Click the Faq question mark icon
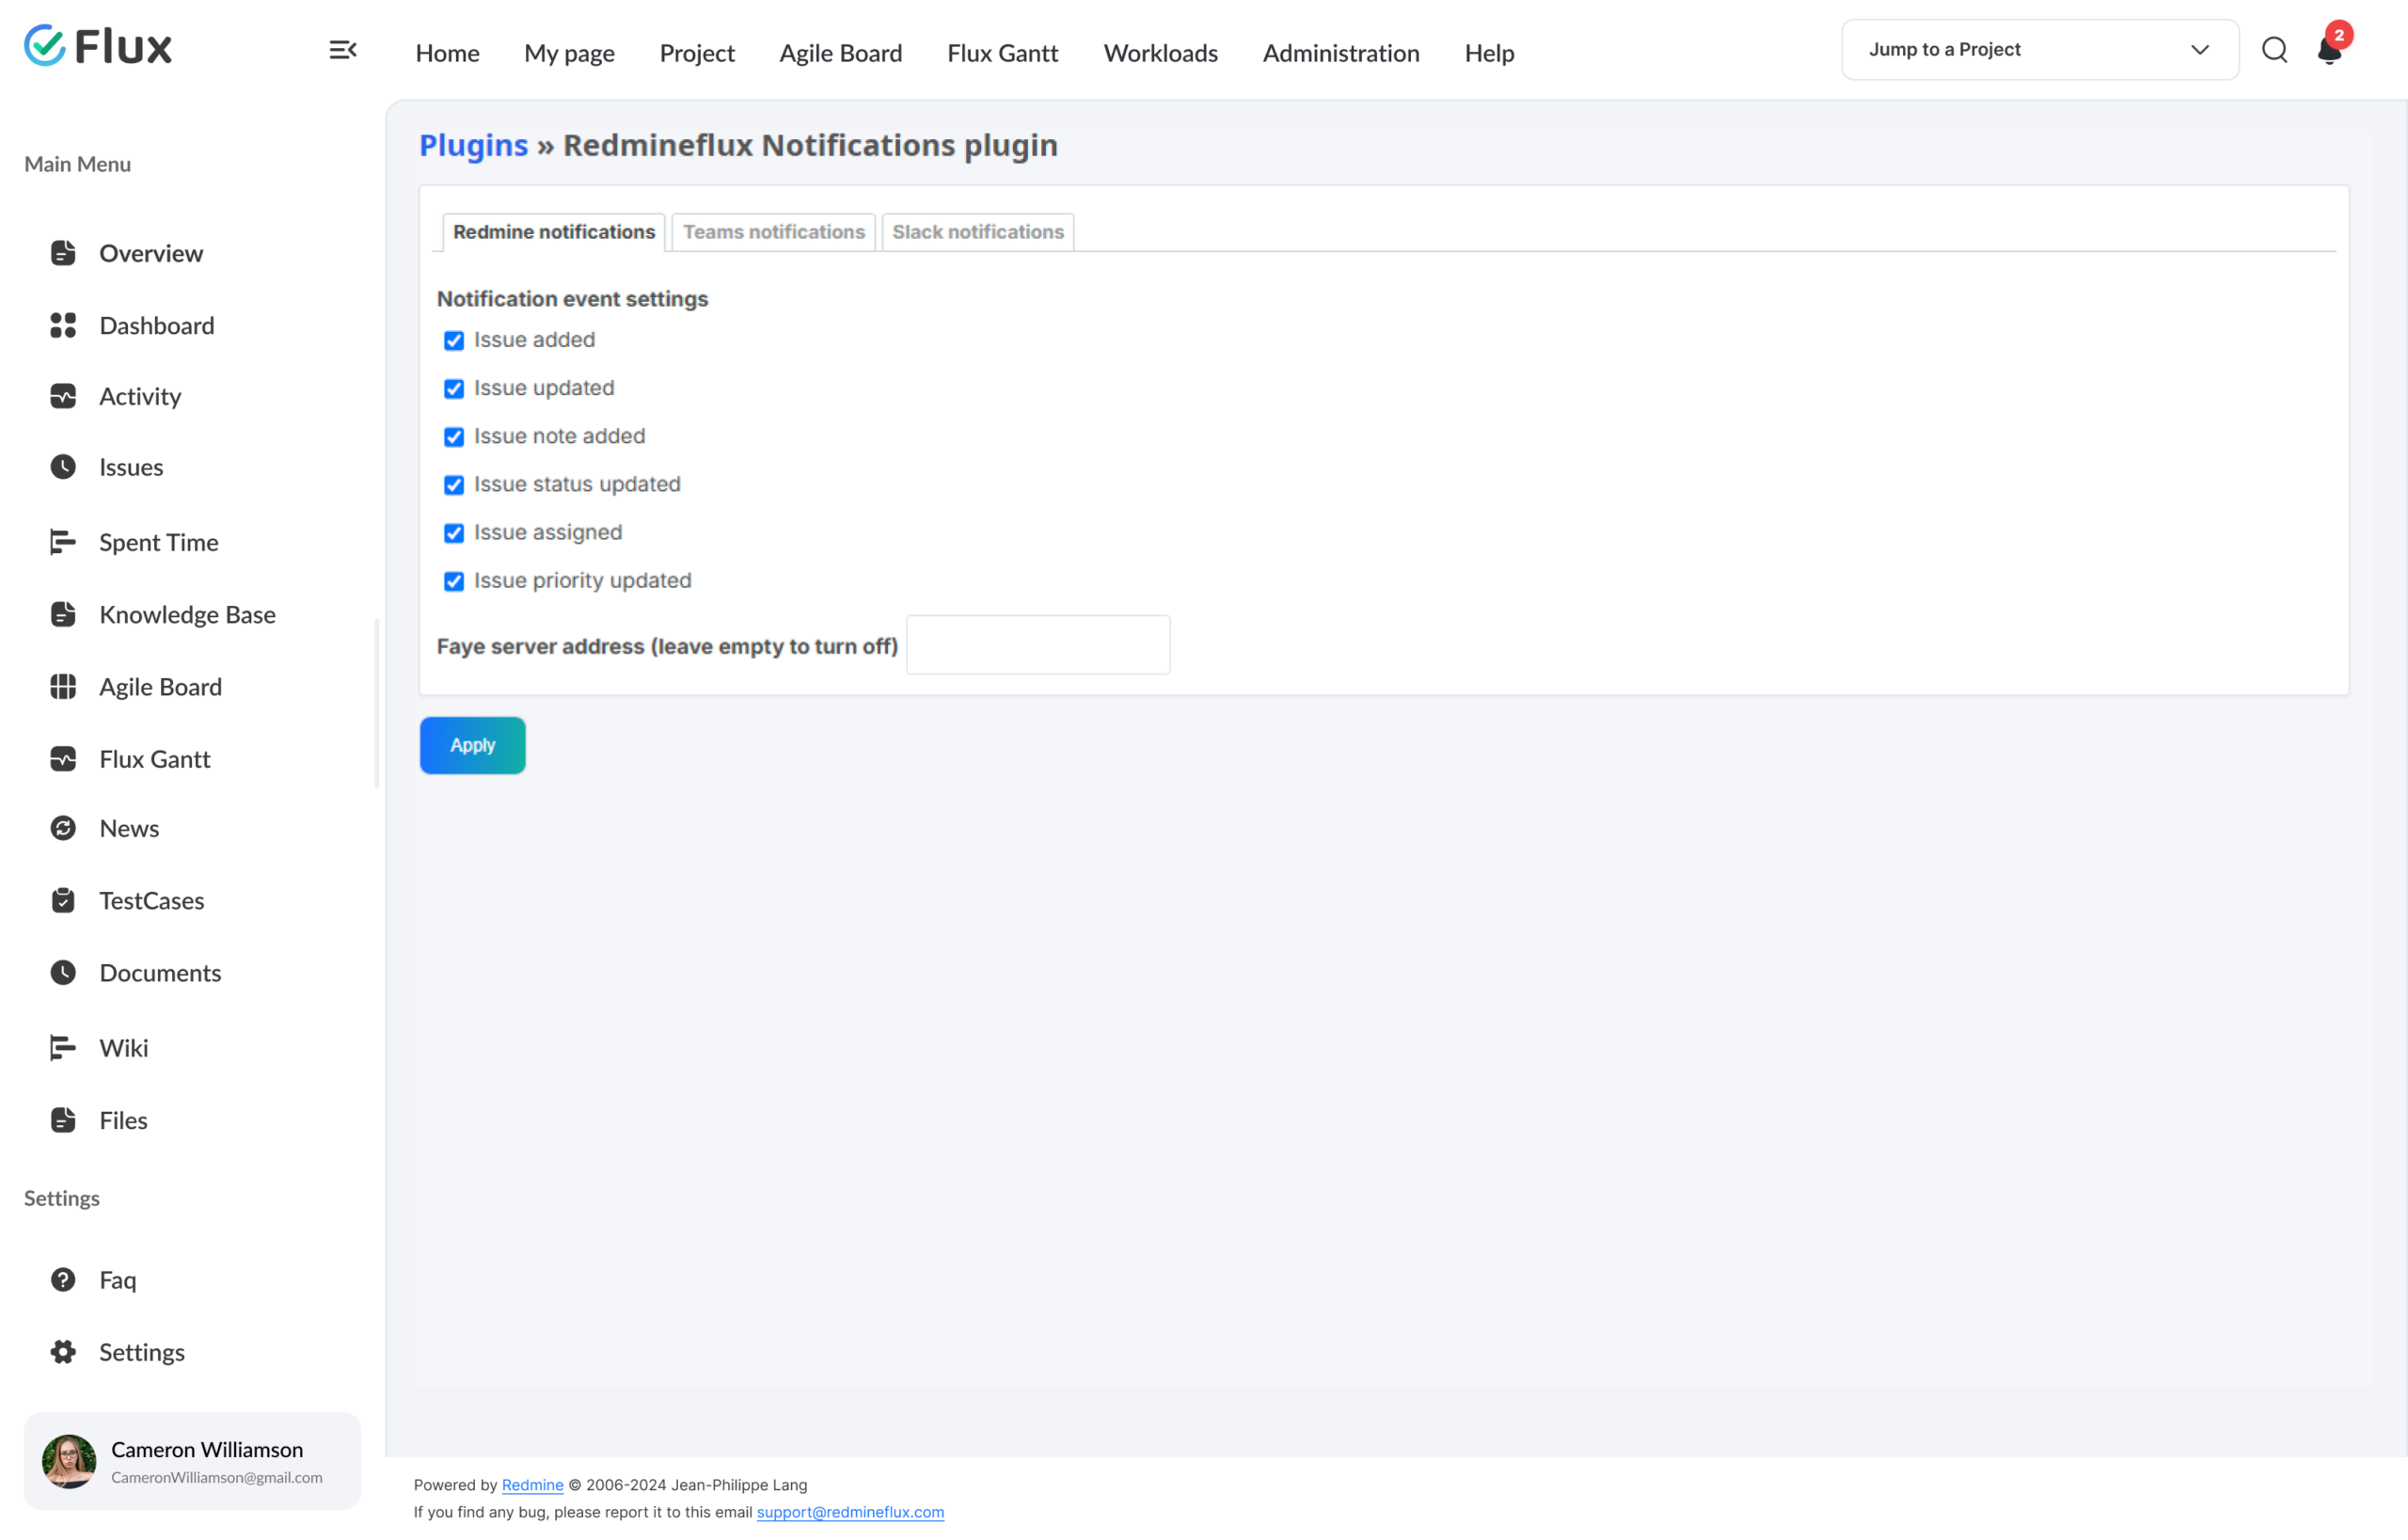The image size is (2408, 1540). pos(63,1280)
